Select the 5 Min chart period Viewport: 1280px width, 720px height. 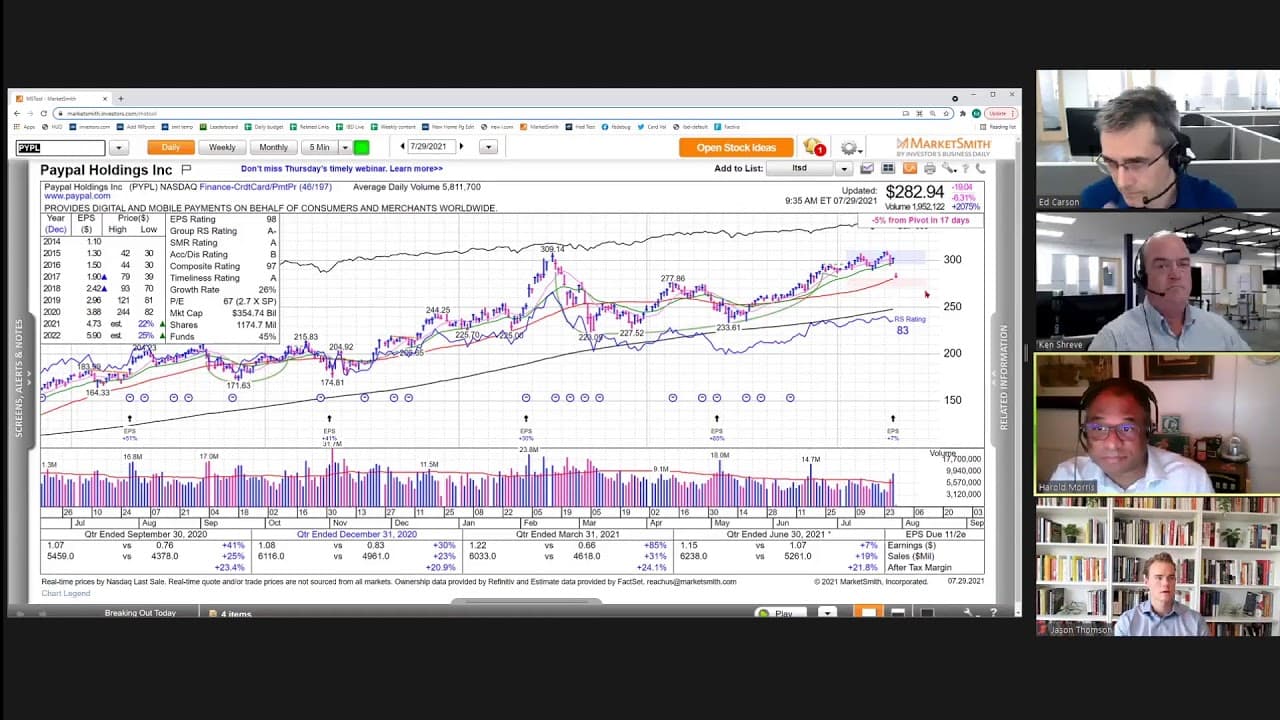320,147
